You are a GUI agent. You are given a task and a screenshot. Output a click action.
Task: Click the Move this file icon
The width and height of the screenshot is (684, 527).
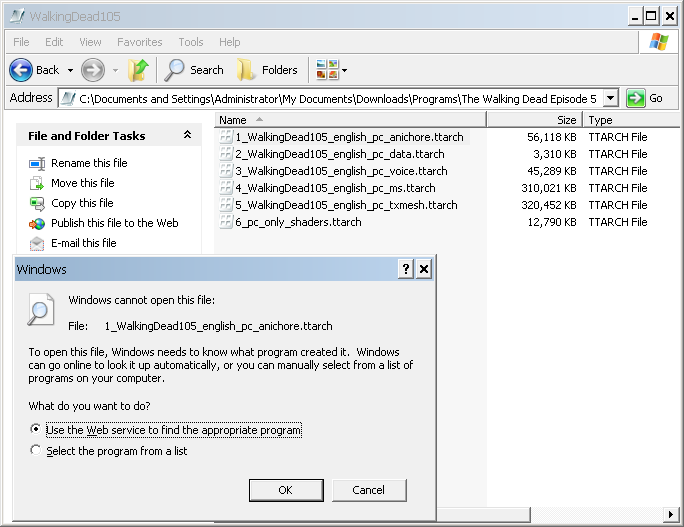point(37,183)
